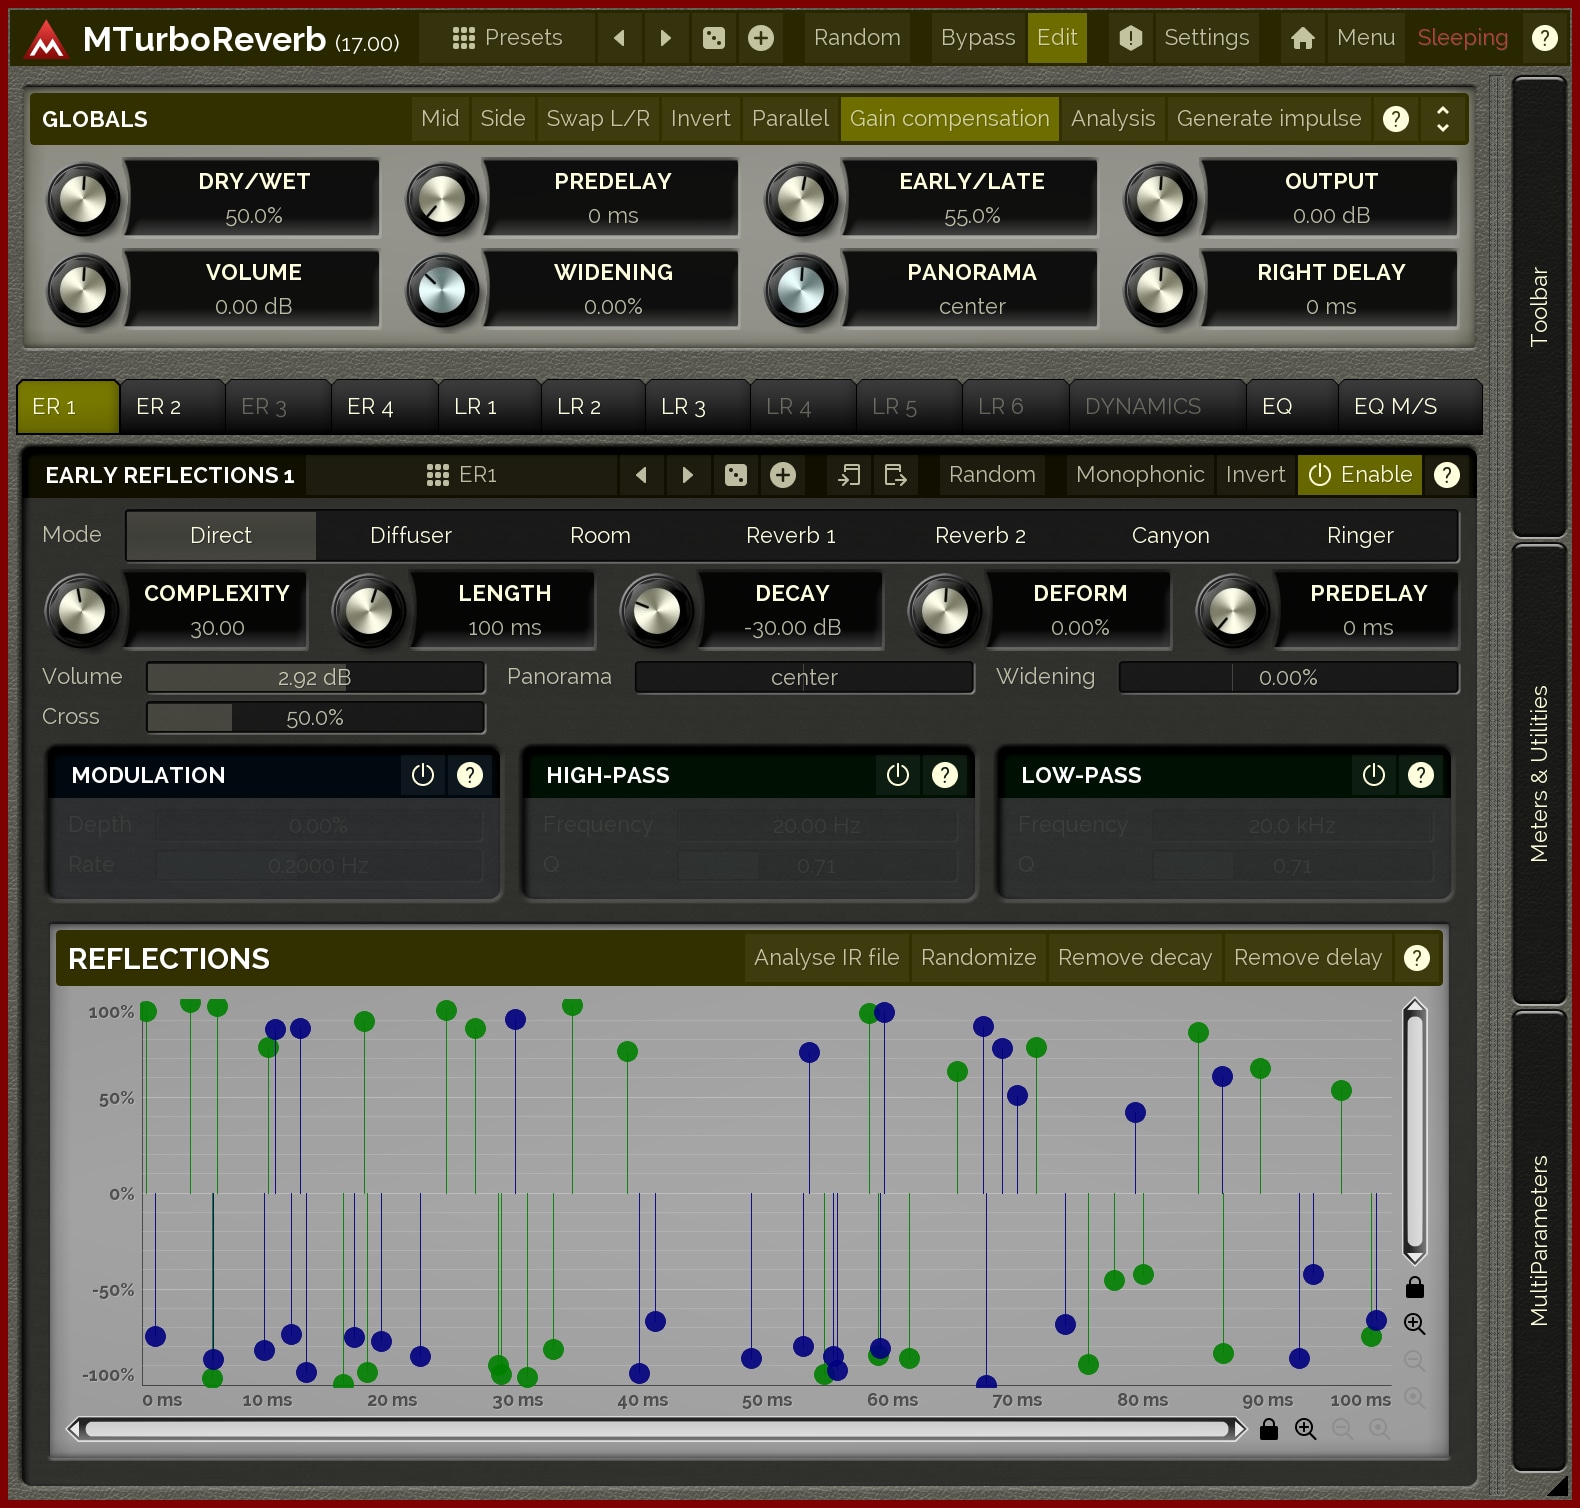Click the next preset arrow in top bar
This screenshot has width=1580, height=1508.
pyautogui.click(x=666, y=38)
